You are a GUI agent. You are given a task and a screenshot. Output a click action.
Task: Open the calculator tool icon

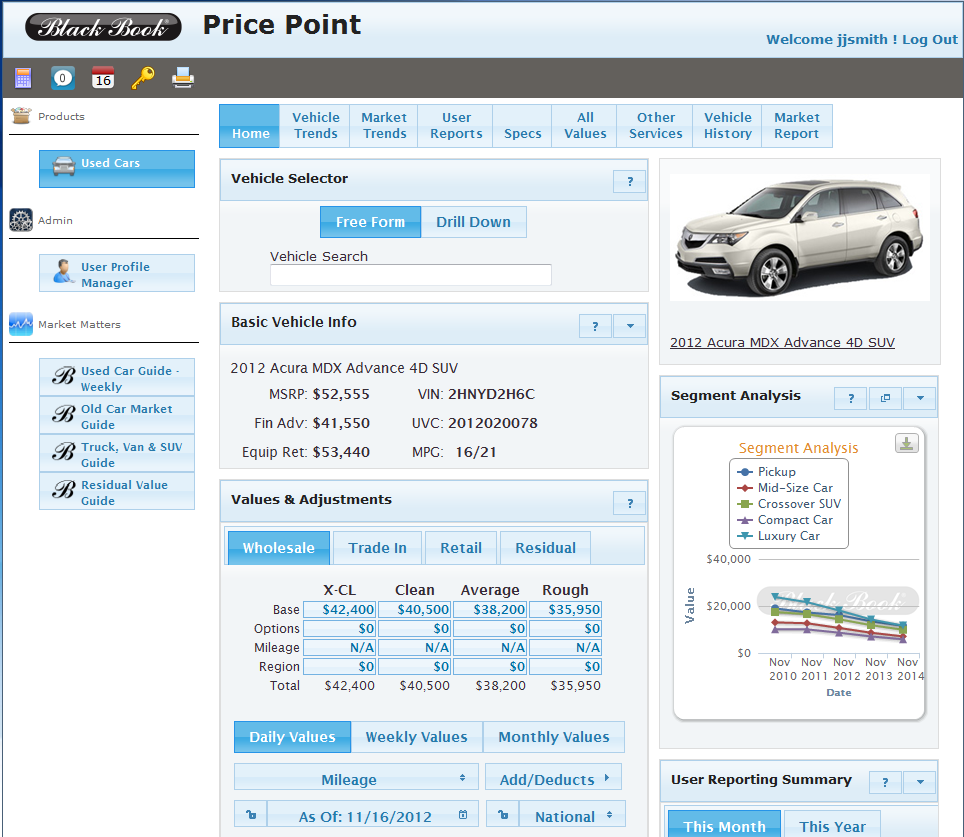click(x=23, y=78)
